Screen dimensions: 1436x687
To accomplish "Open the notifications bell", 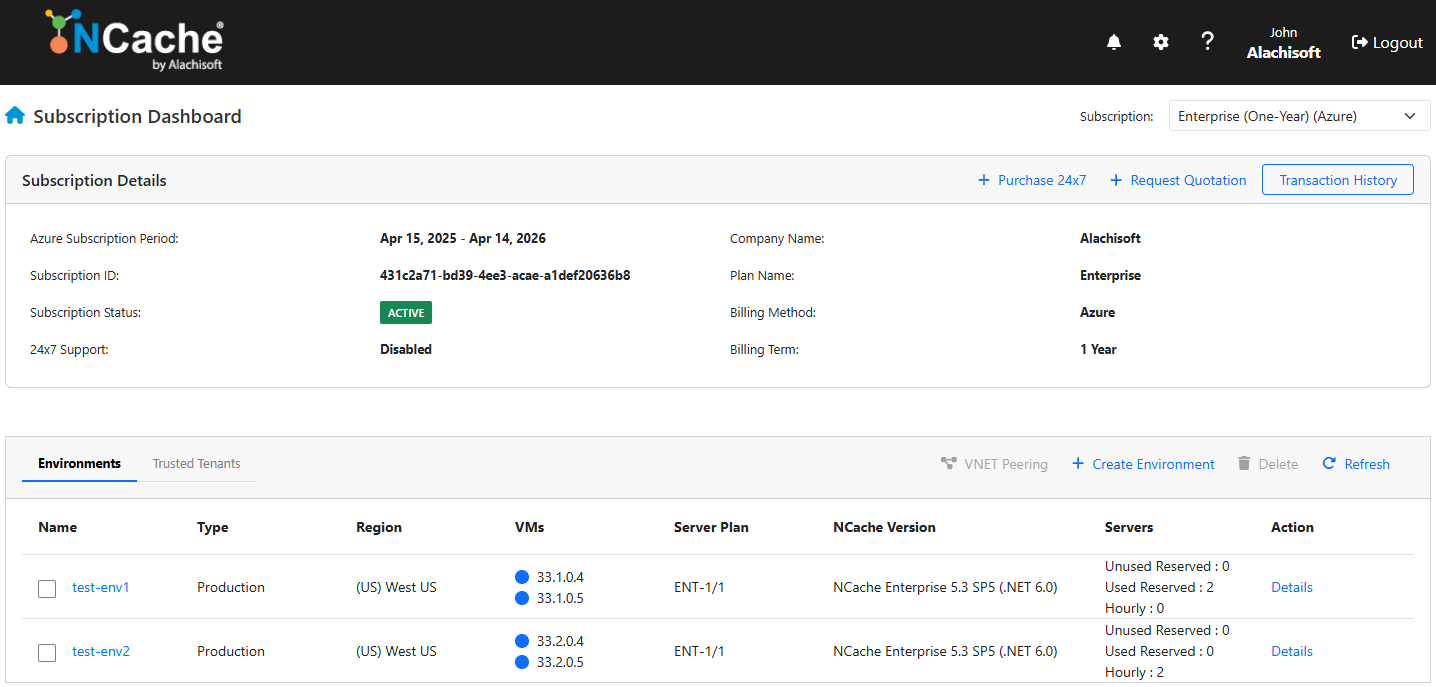I will [1114, 42].
